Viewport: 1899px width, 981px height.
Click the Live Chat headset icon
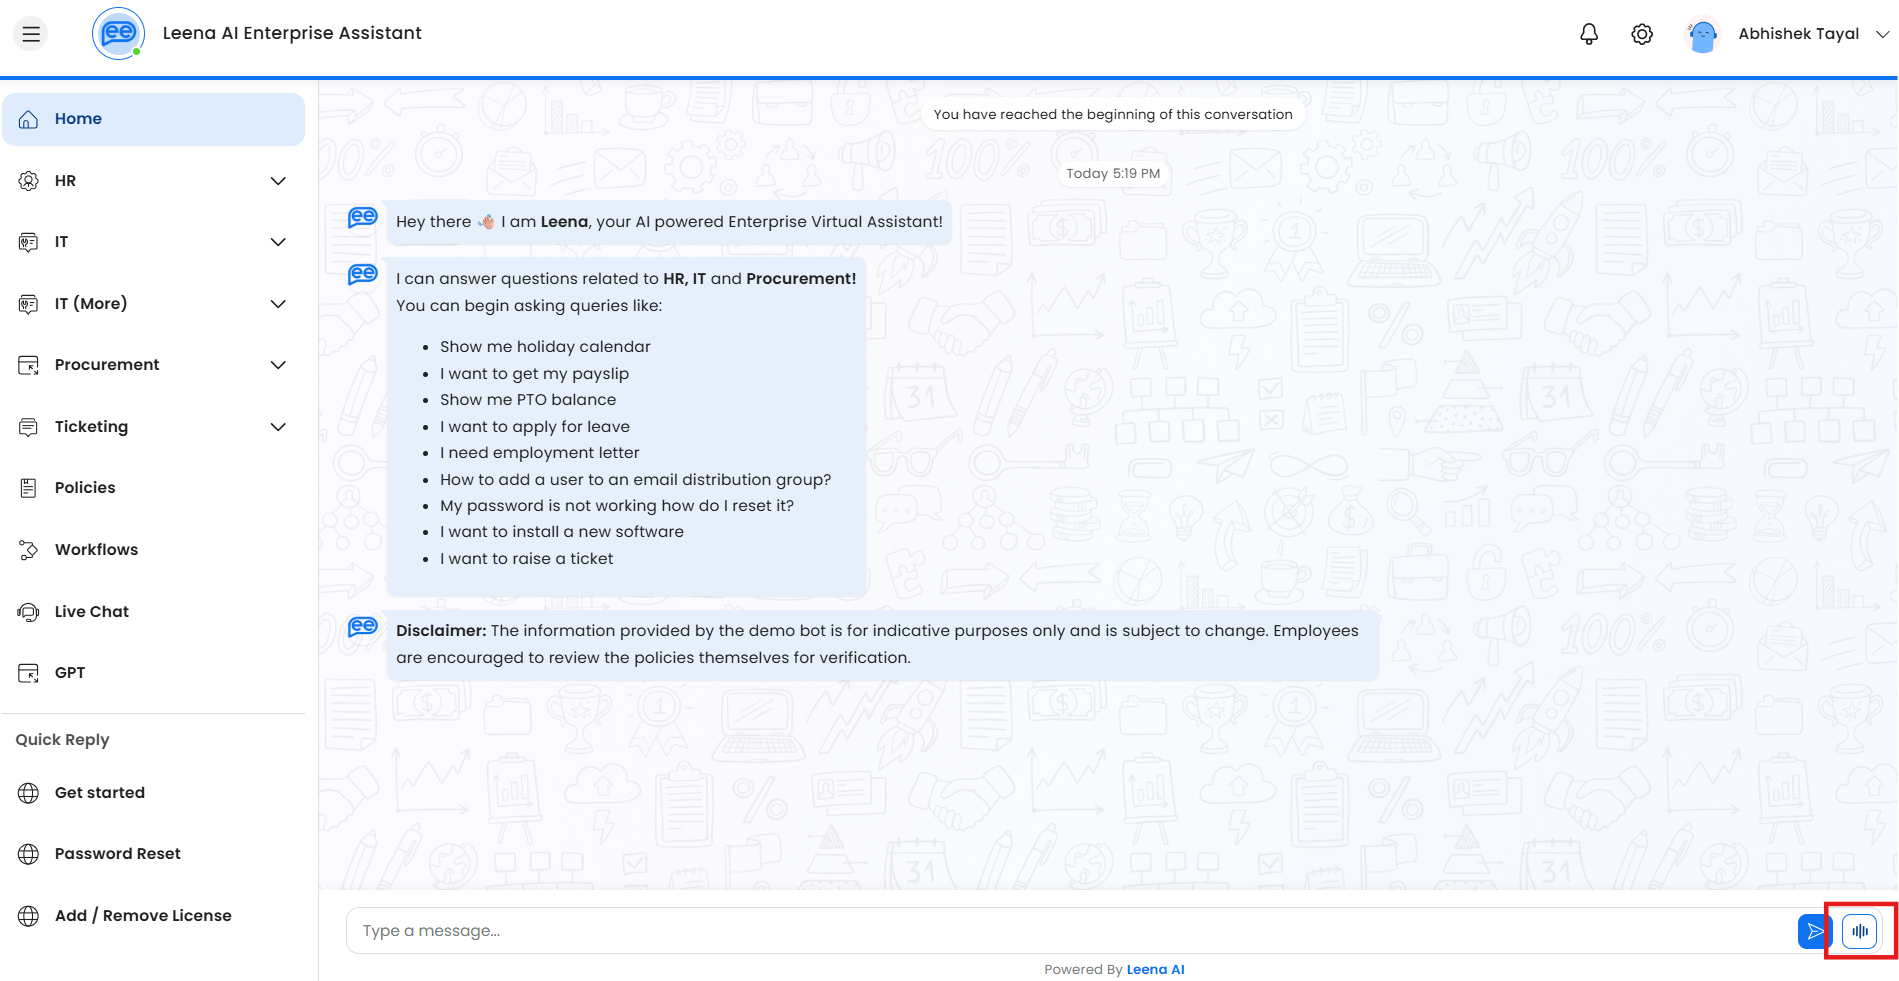coord(29,612)
